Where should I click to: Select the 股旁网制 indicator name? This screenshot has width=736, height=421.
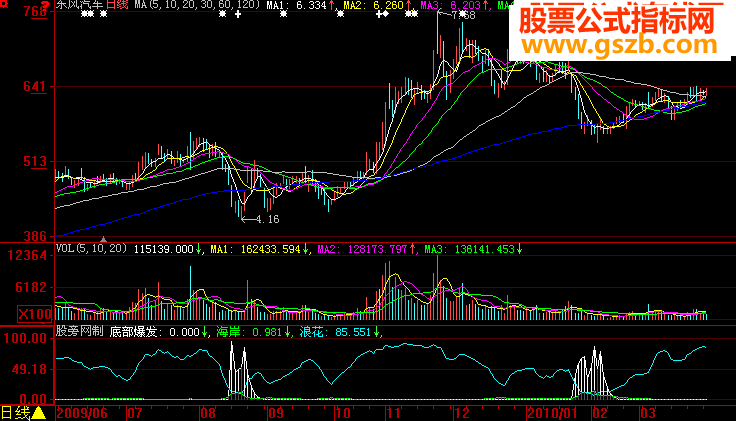79,331
